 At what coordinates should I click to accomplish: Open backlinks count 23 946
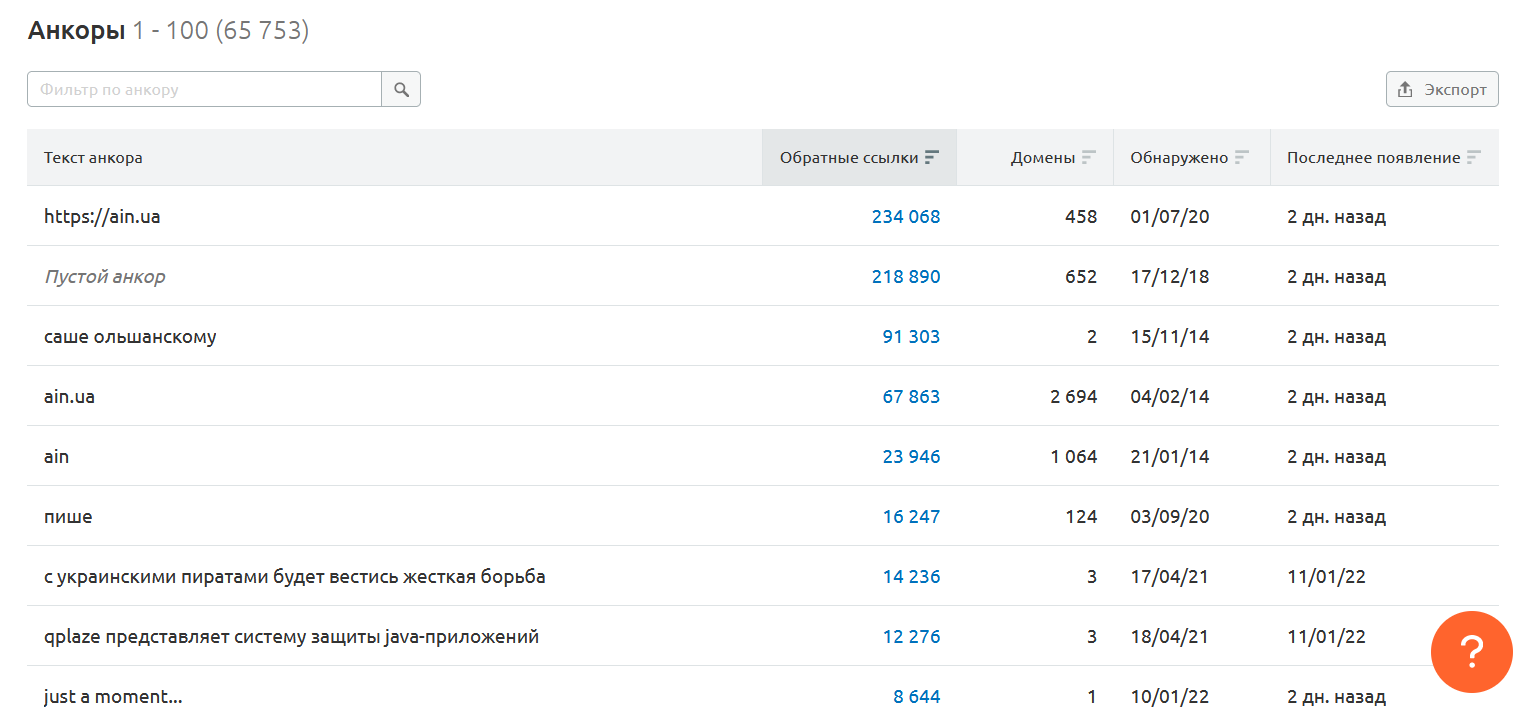pos(911,456)
